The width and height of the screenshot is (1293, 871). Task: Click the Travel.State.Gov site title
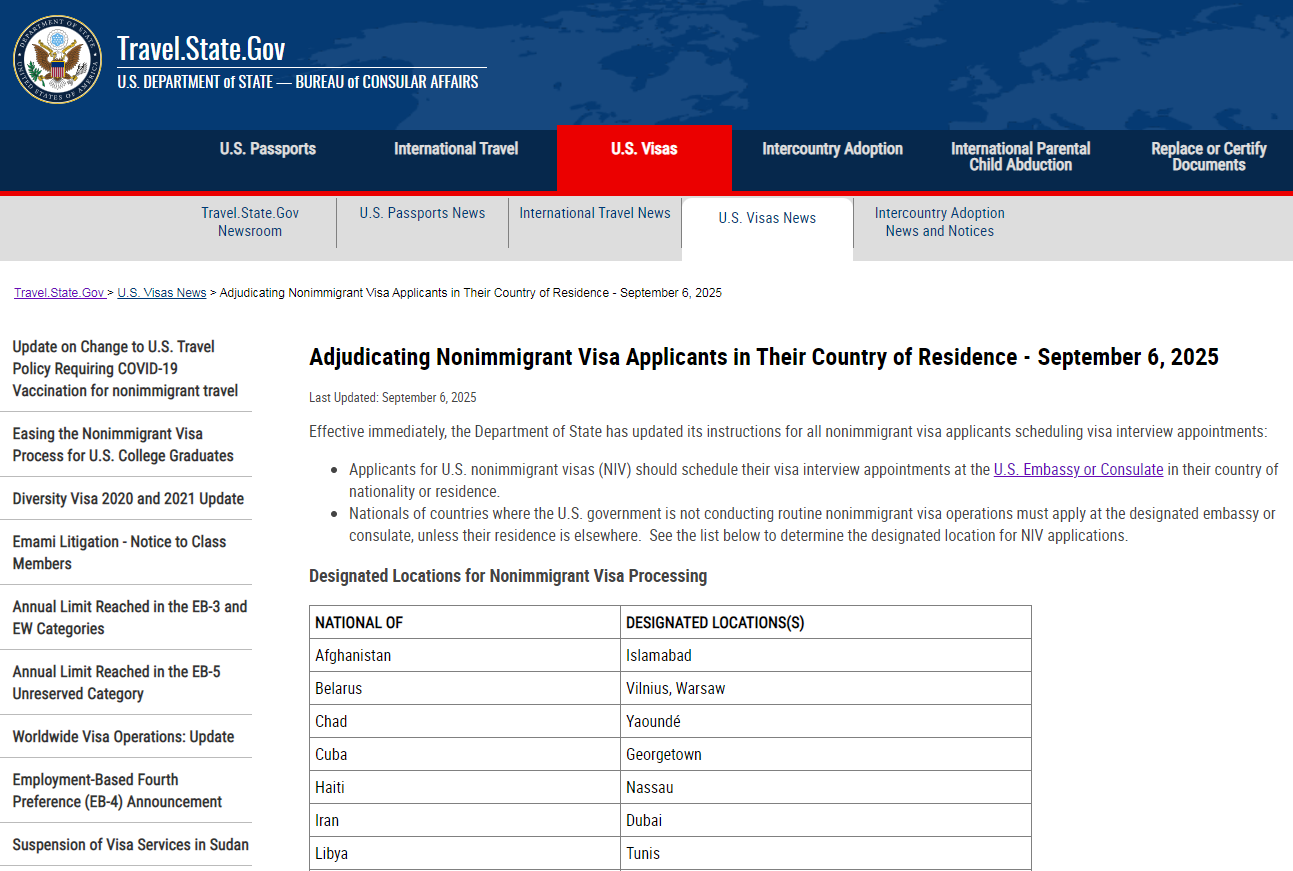point(201,49)
